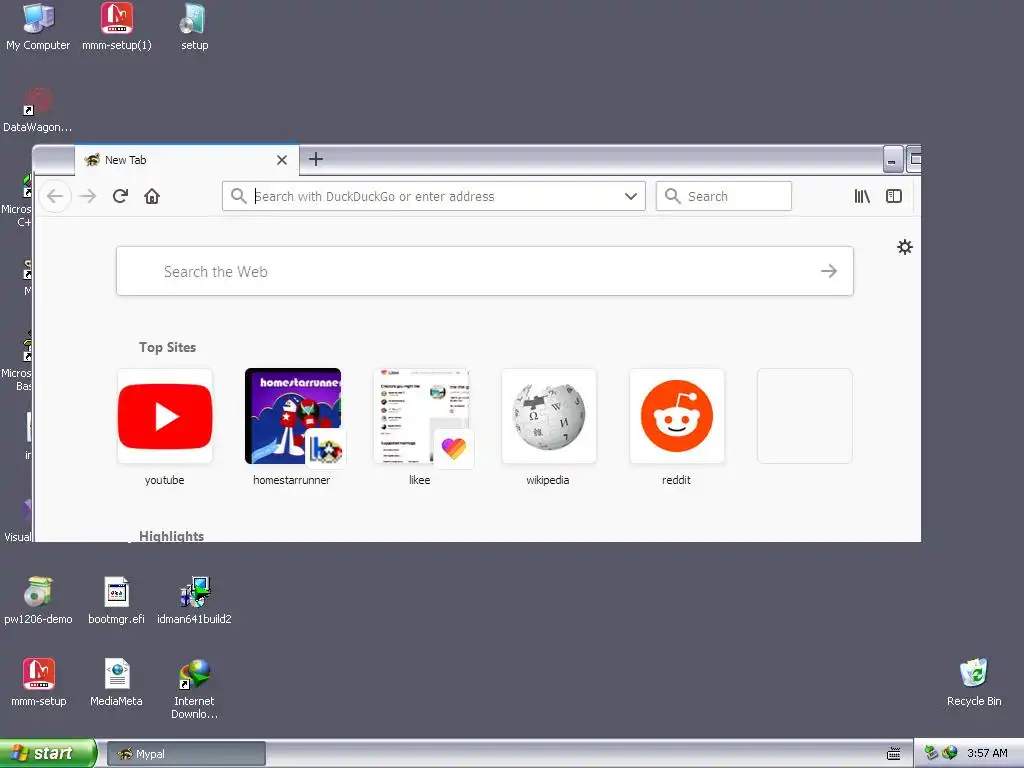This screenshot has height=768, width=1024.
Task: Expand the address bar history dropdown
Action: pos(631,196)
